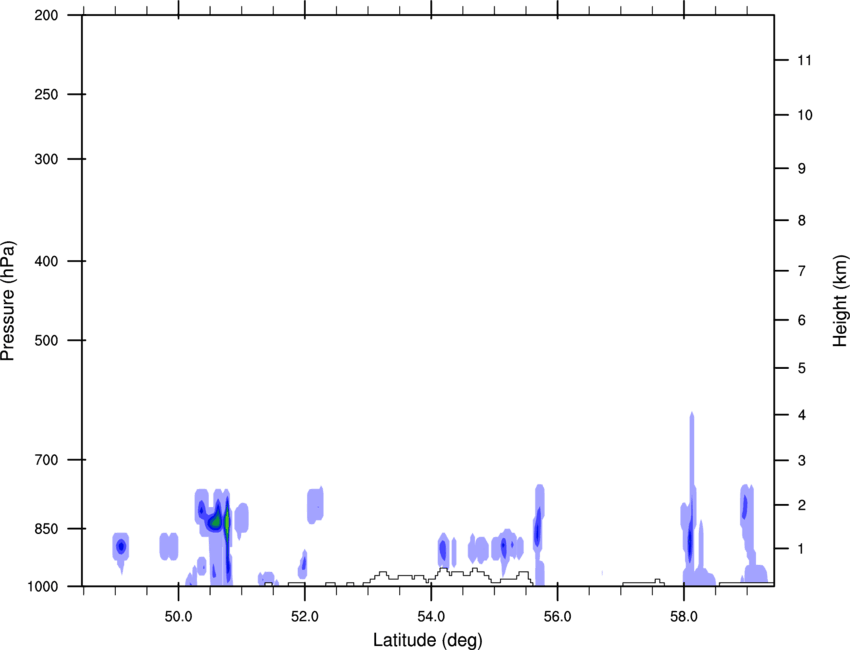Click the 7 km height label
Screen dimensions: 850x650
coord(802,271)
